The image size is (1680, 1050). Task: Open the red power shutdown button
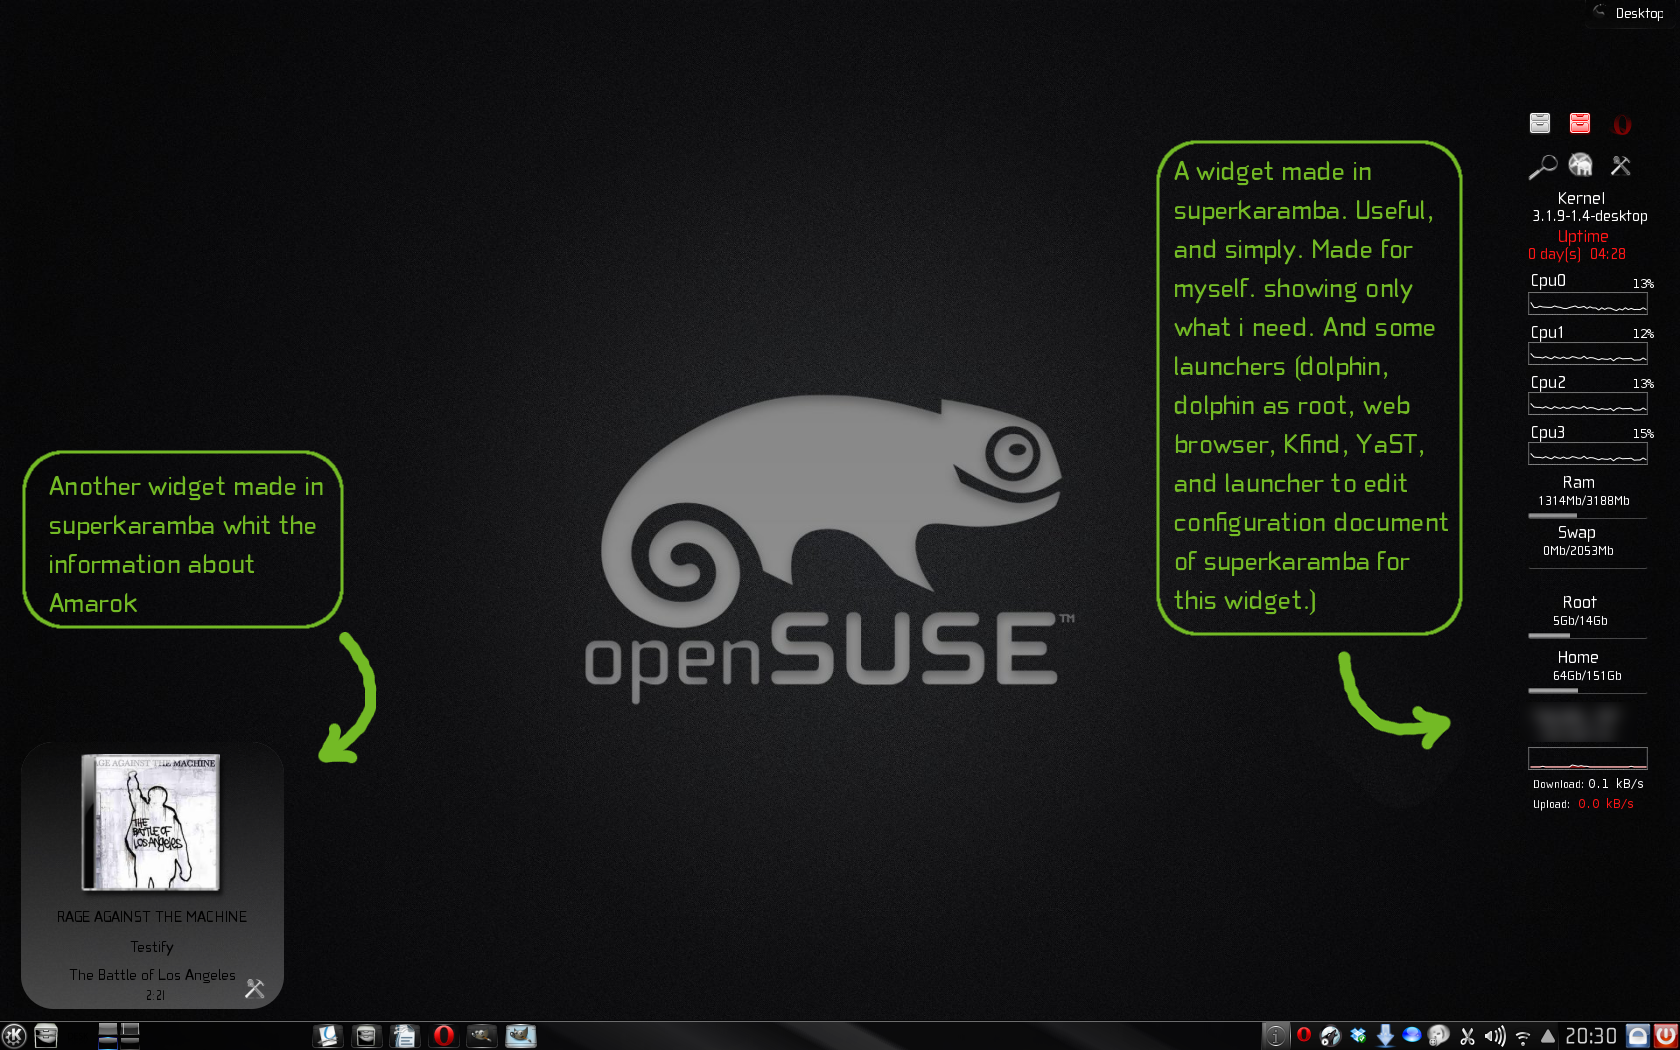[1666, 1036]
